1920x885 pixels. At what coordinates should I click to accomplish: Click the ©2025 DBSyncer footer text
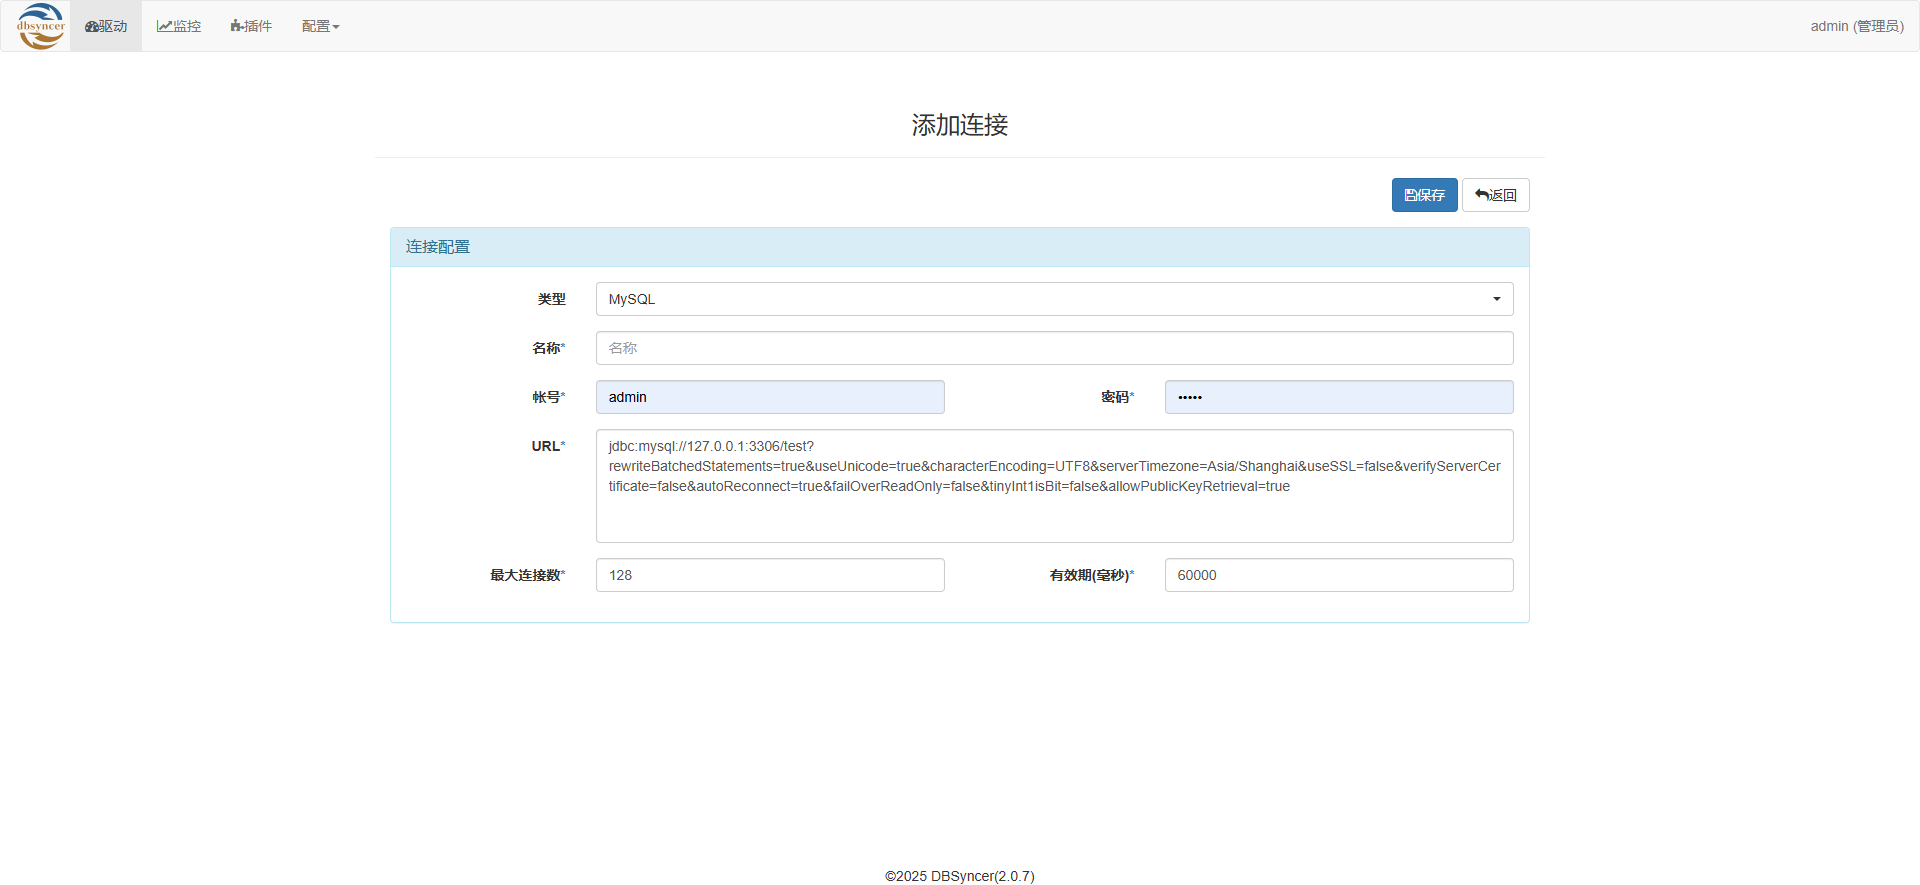click(959, 876)
